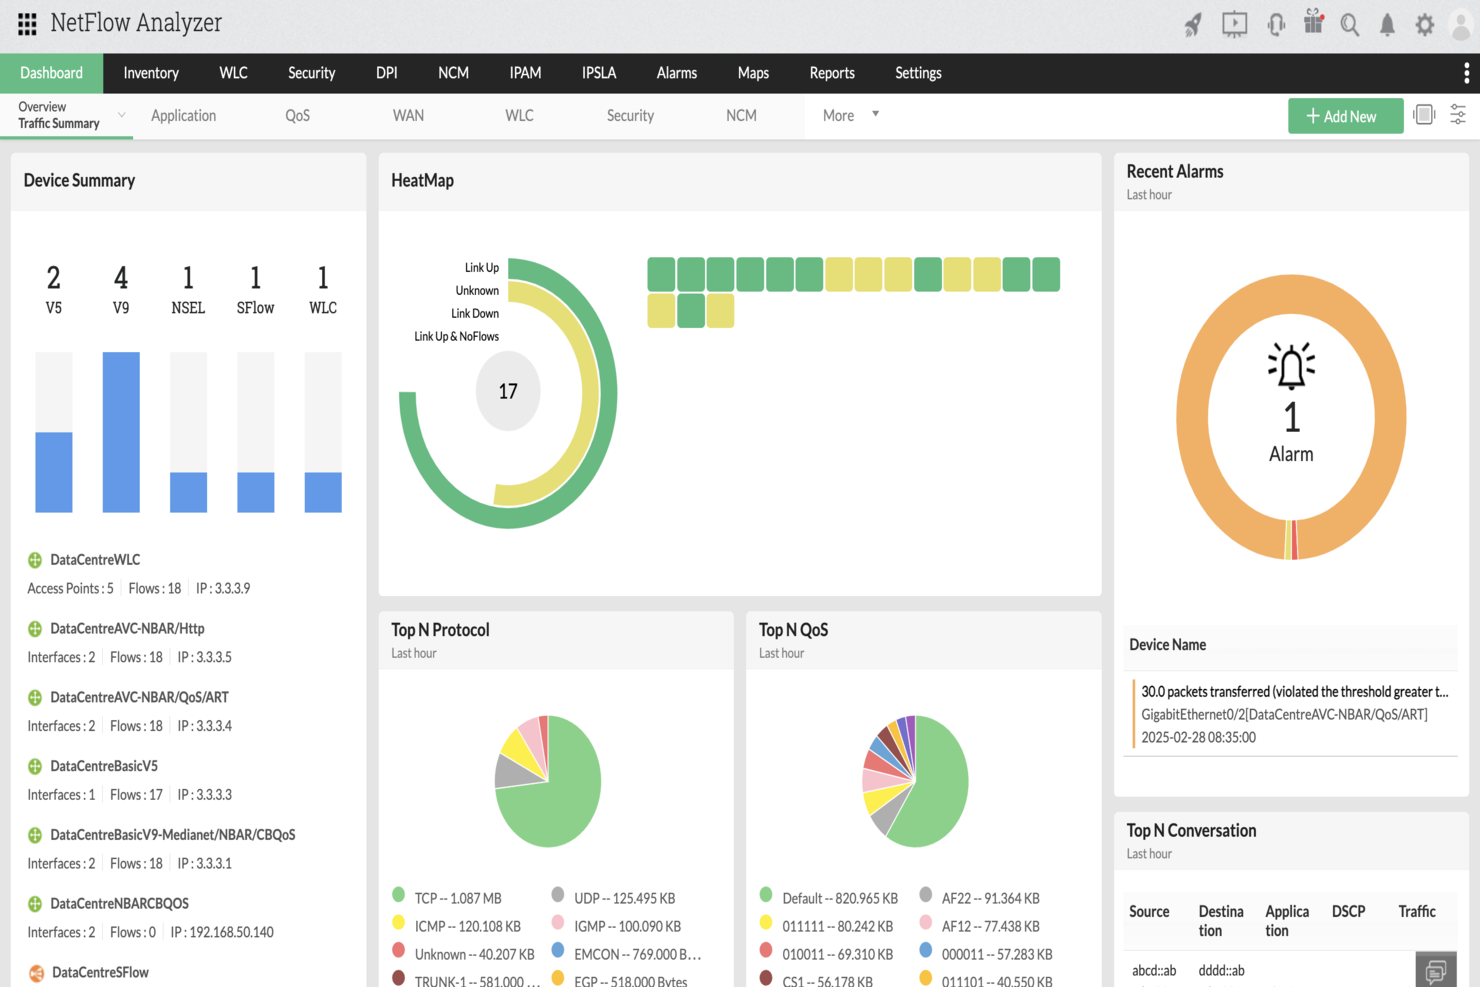1480x987 pixels.
Task: Click the TCP green legend swatch
Action: pyautogui.click(x=398, y=894)
